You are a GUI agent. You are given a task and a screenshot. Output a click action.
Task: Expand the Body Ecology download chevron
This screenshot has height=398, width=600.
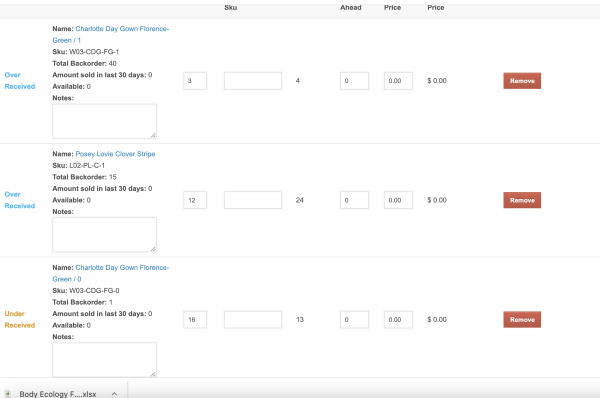click(x=114, y=394)
